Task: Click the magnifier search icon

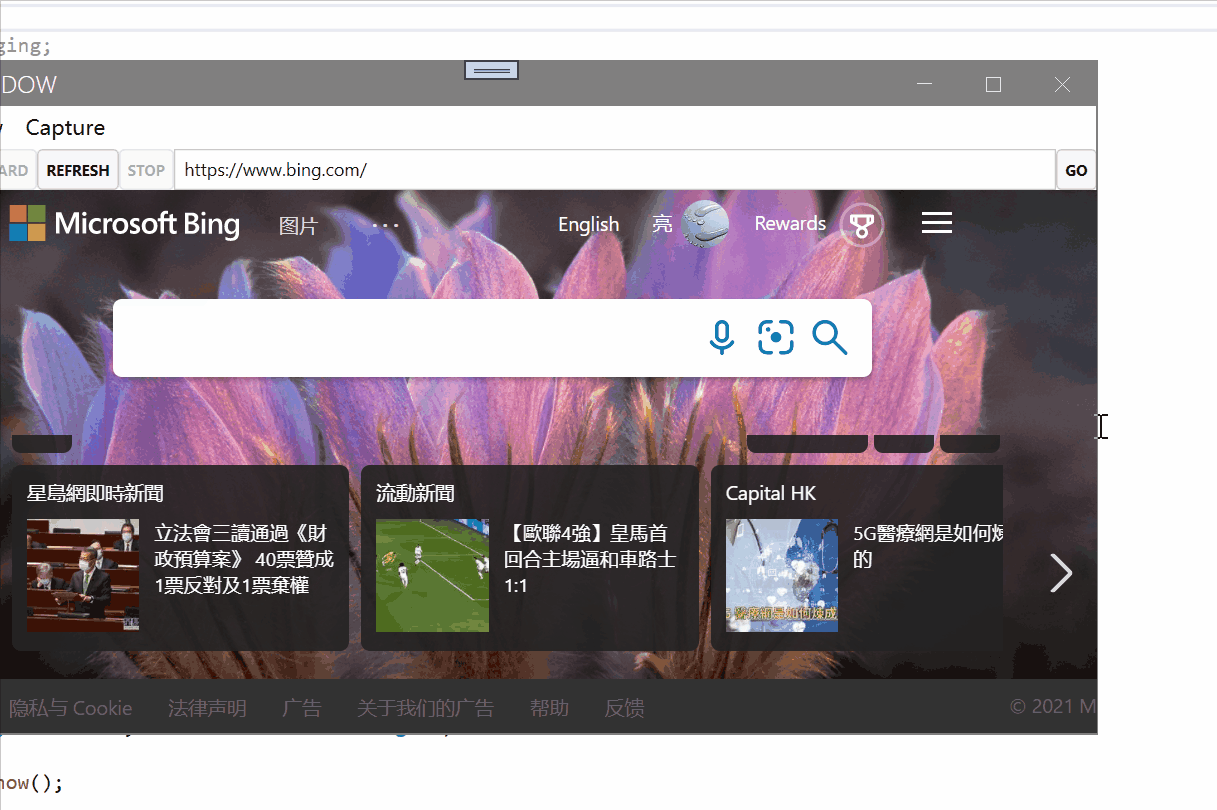Action: (829, 338)
